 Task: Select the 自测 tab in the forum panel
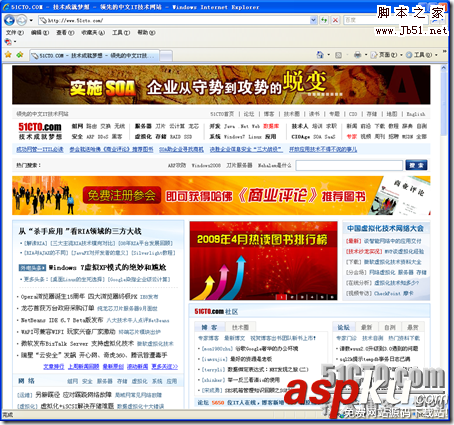point(390,328)
